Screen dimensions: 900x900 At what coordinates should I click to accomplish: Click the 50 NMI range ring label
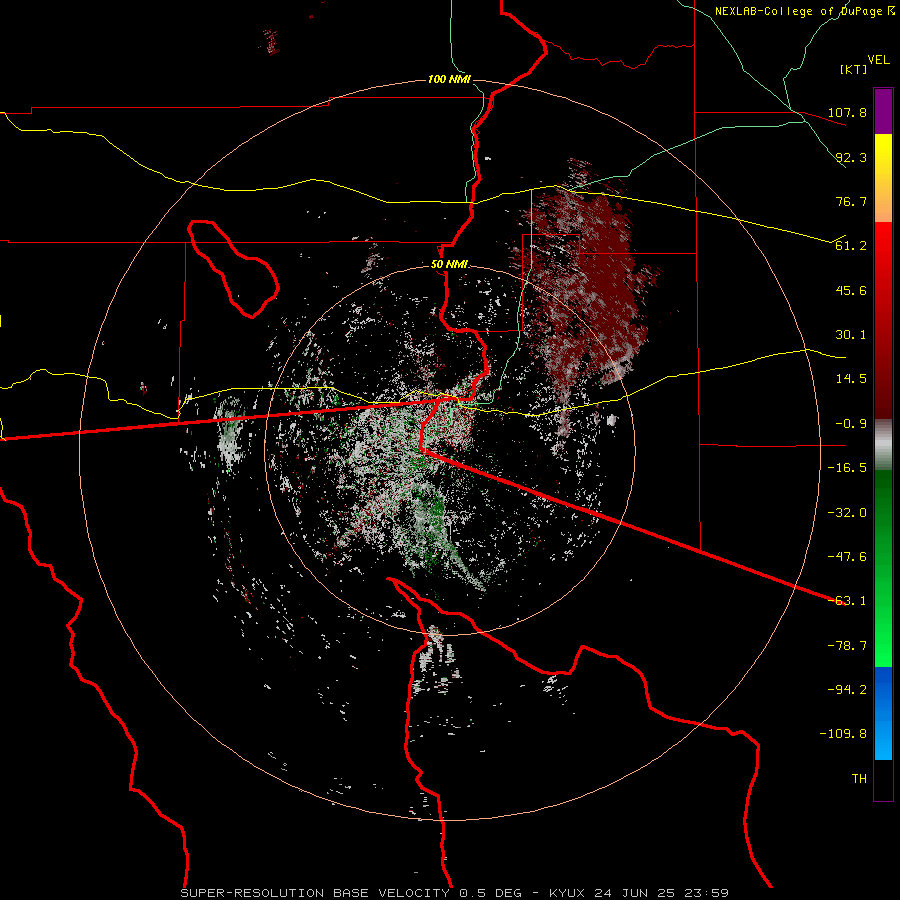pyautogui.click(x=449, y=265)
